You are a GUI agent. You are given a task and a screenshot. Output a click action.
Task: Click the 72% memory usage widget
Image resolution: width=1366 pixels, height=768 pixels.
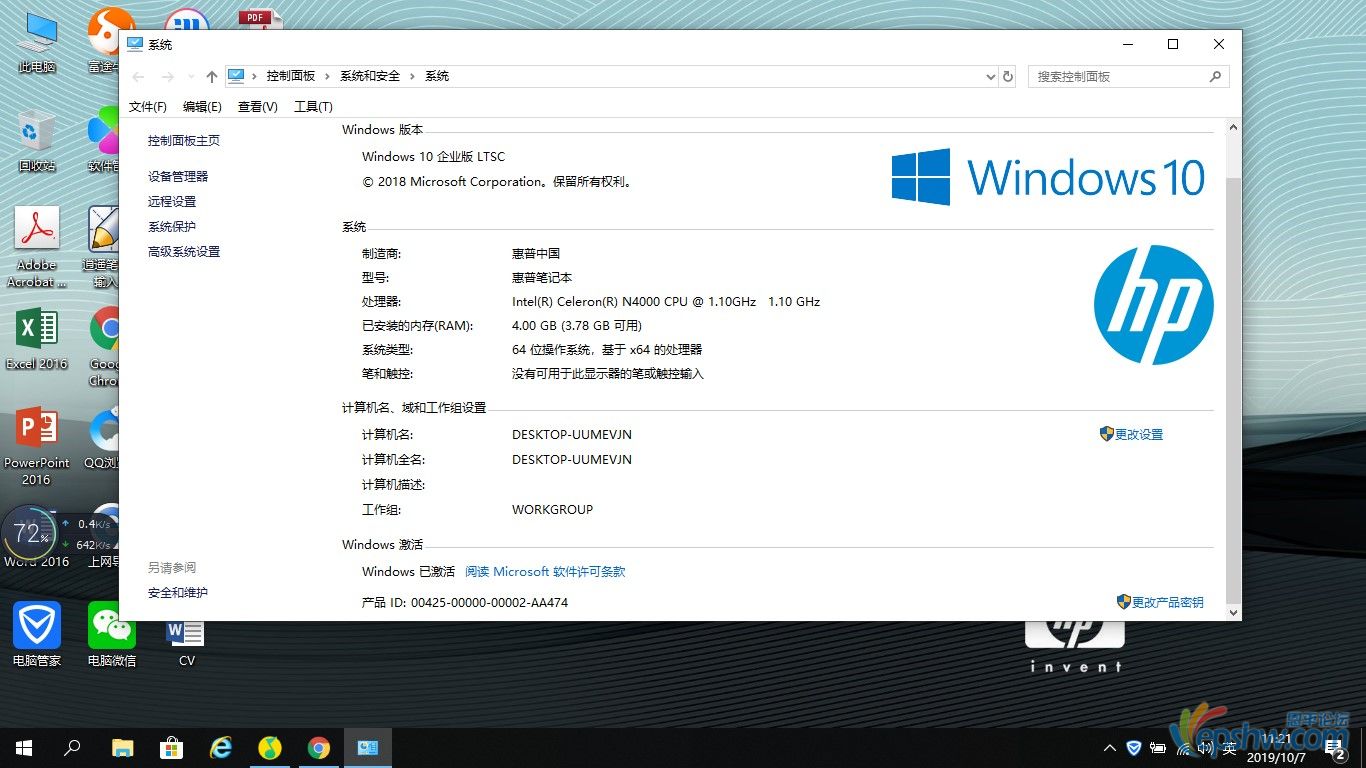(32, 533)
